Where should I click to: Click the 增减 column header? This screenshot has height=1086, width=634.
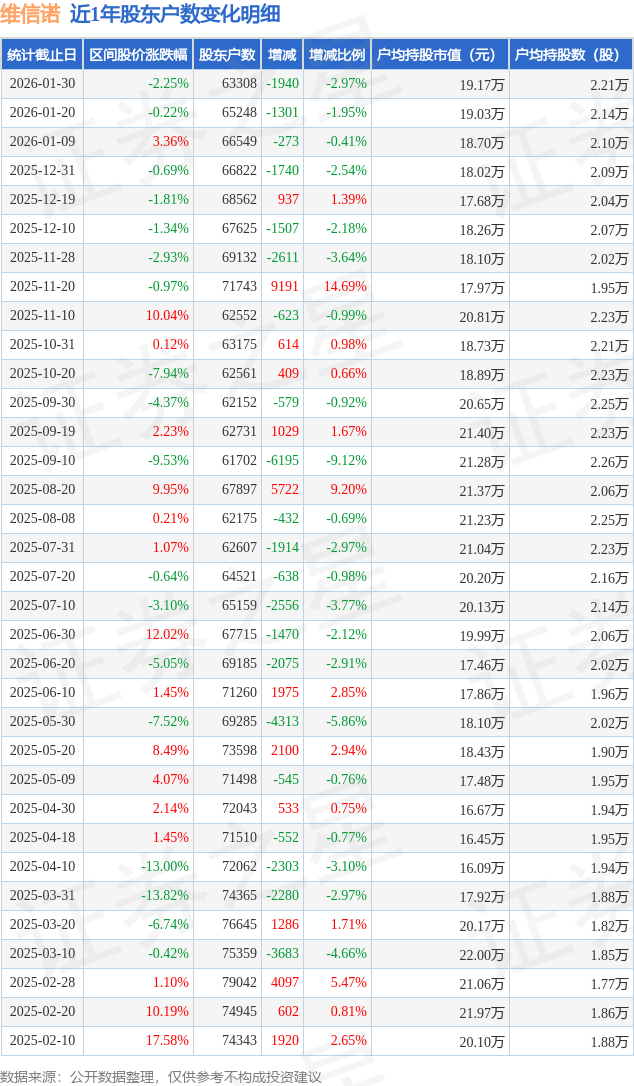[x=282, y=55]
